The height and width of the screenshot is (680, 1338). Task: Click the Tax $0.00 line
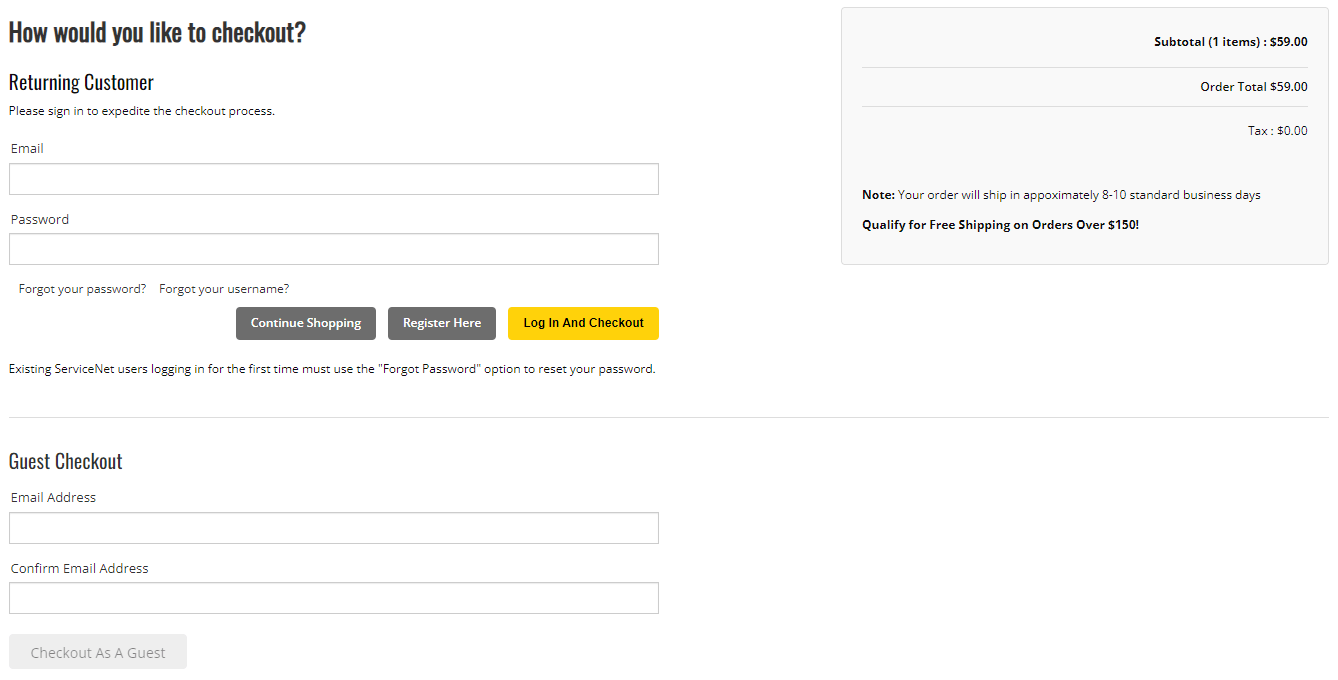click(x=1277, y=130)
